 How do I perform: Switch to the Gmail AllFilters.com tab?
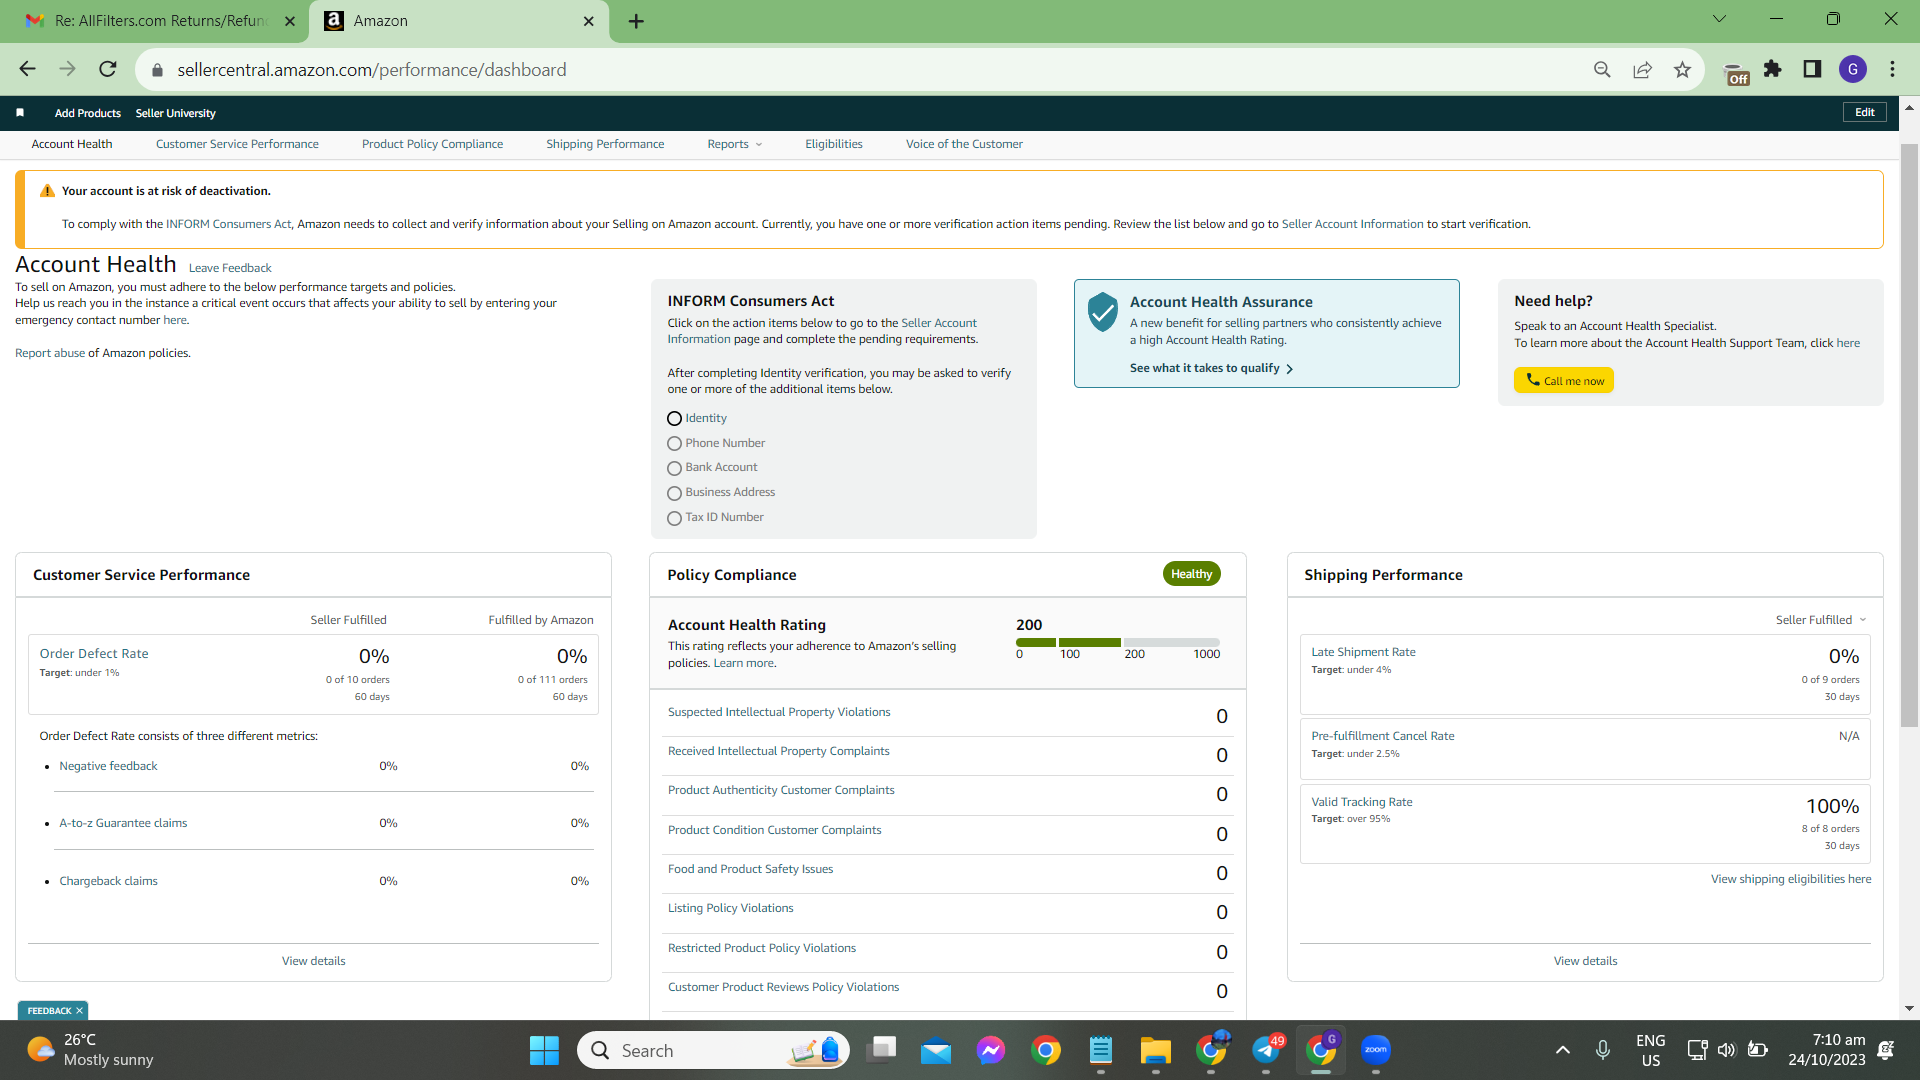[x=160, y=21]
